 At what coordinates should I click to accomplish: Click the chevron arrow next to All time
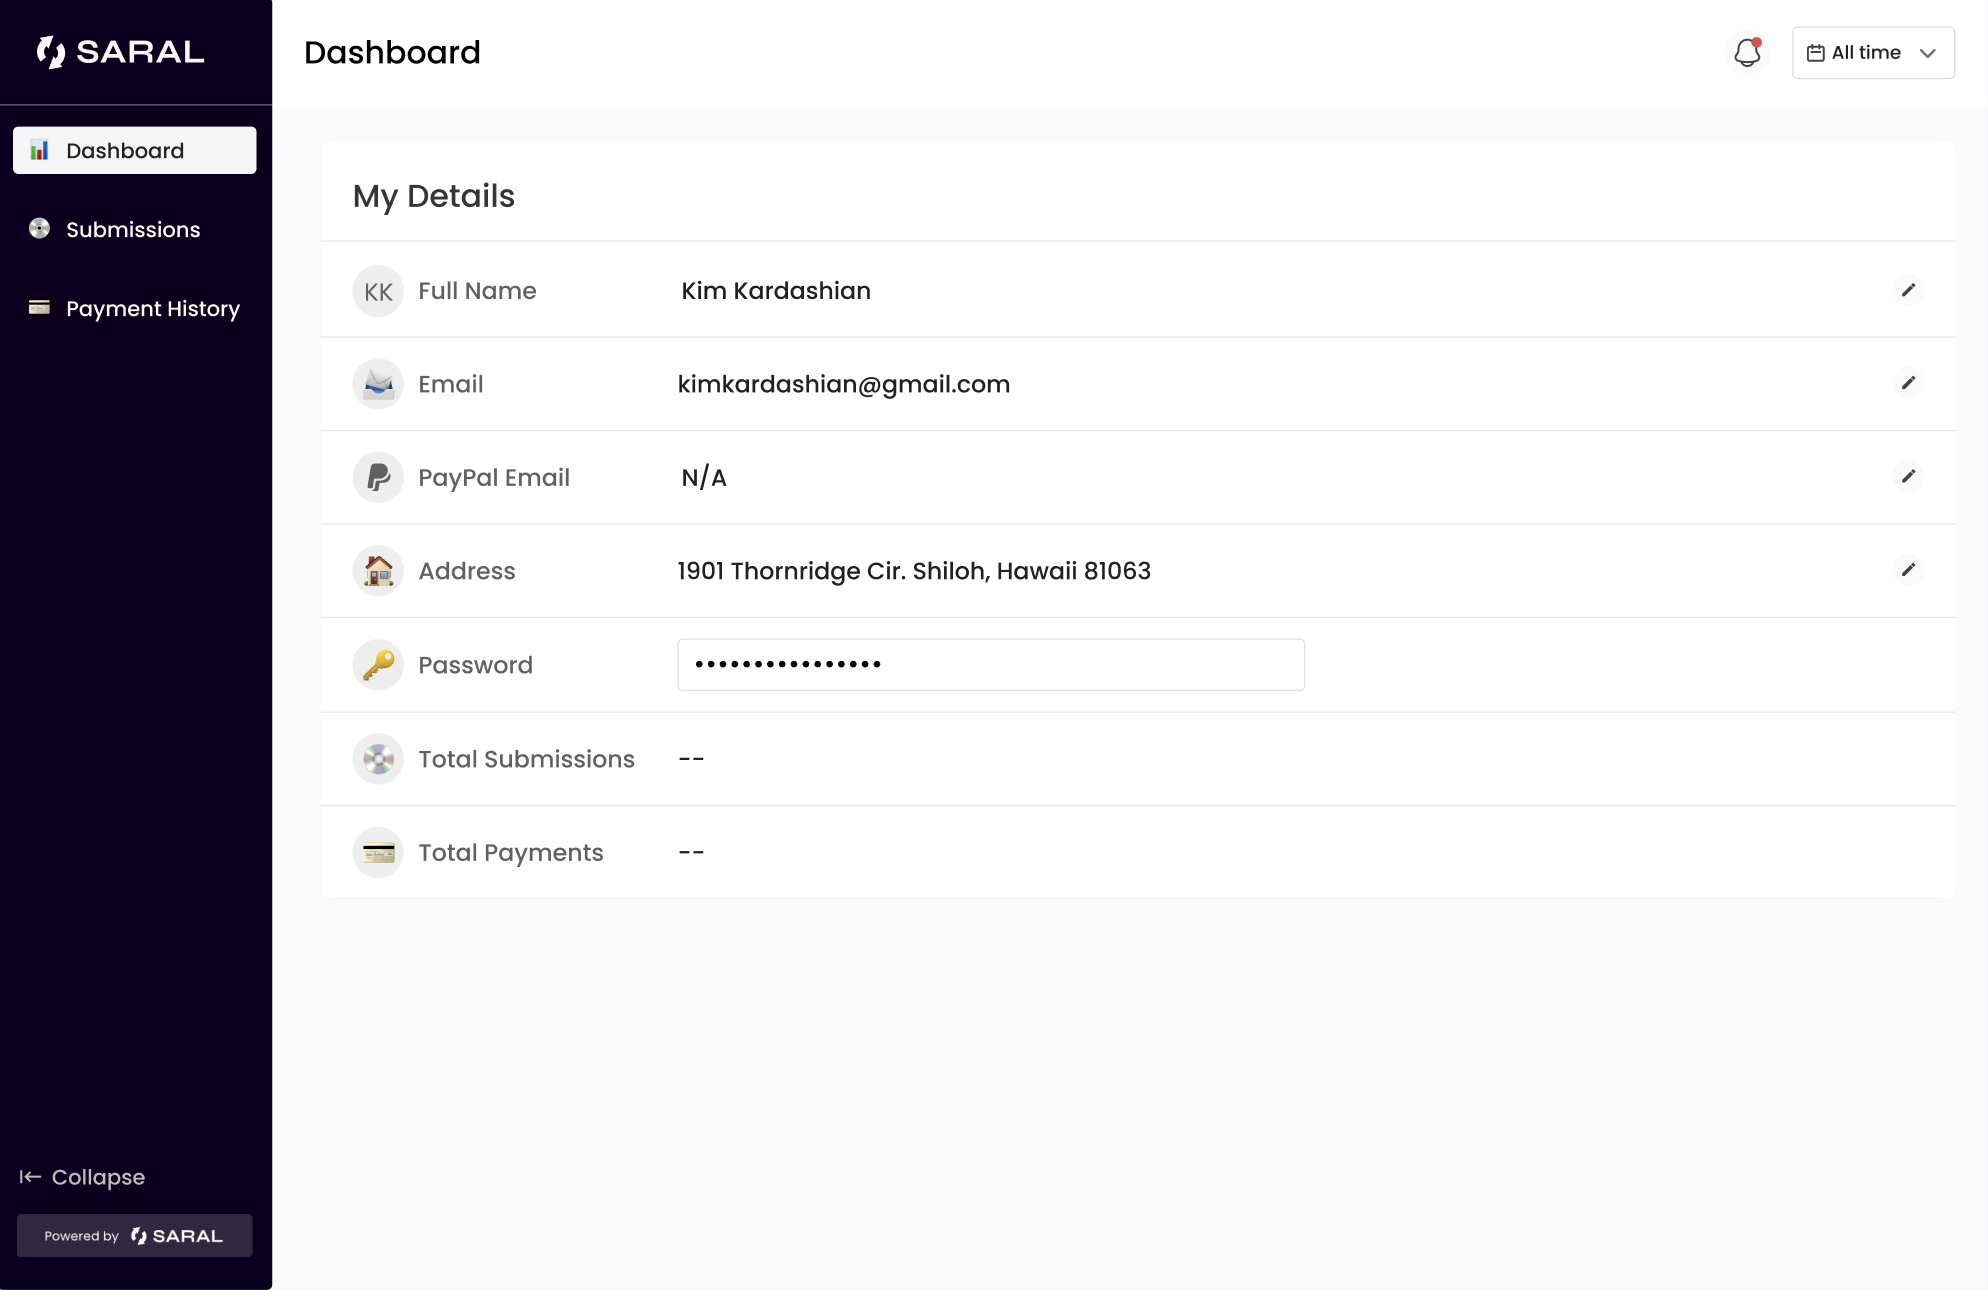(1928, 53)
